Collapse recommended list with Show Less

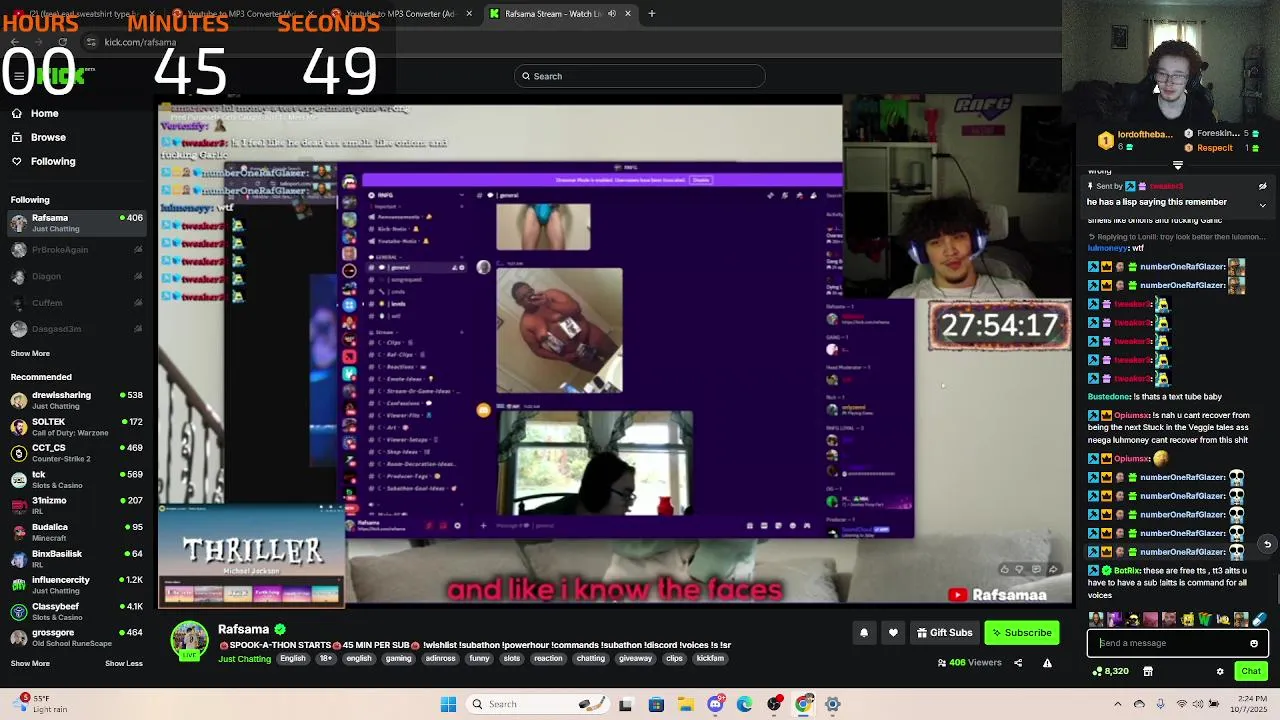[x=124, y=663]
